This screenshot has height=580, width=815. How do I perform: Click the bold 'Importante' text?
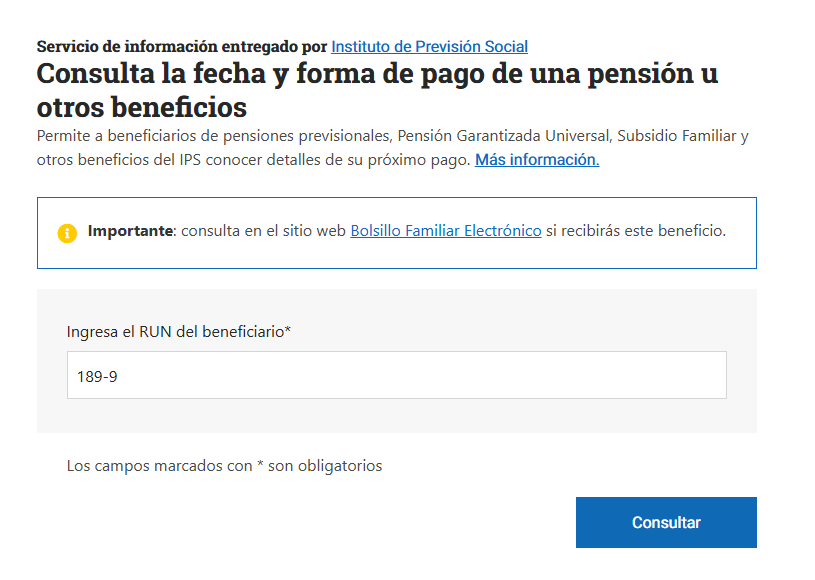[x=130, y=231]
